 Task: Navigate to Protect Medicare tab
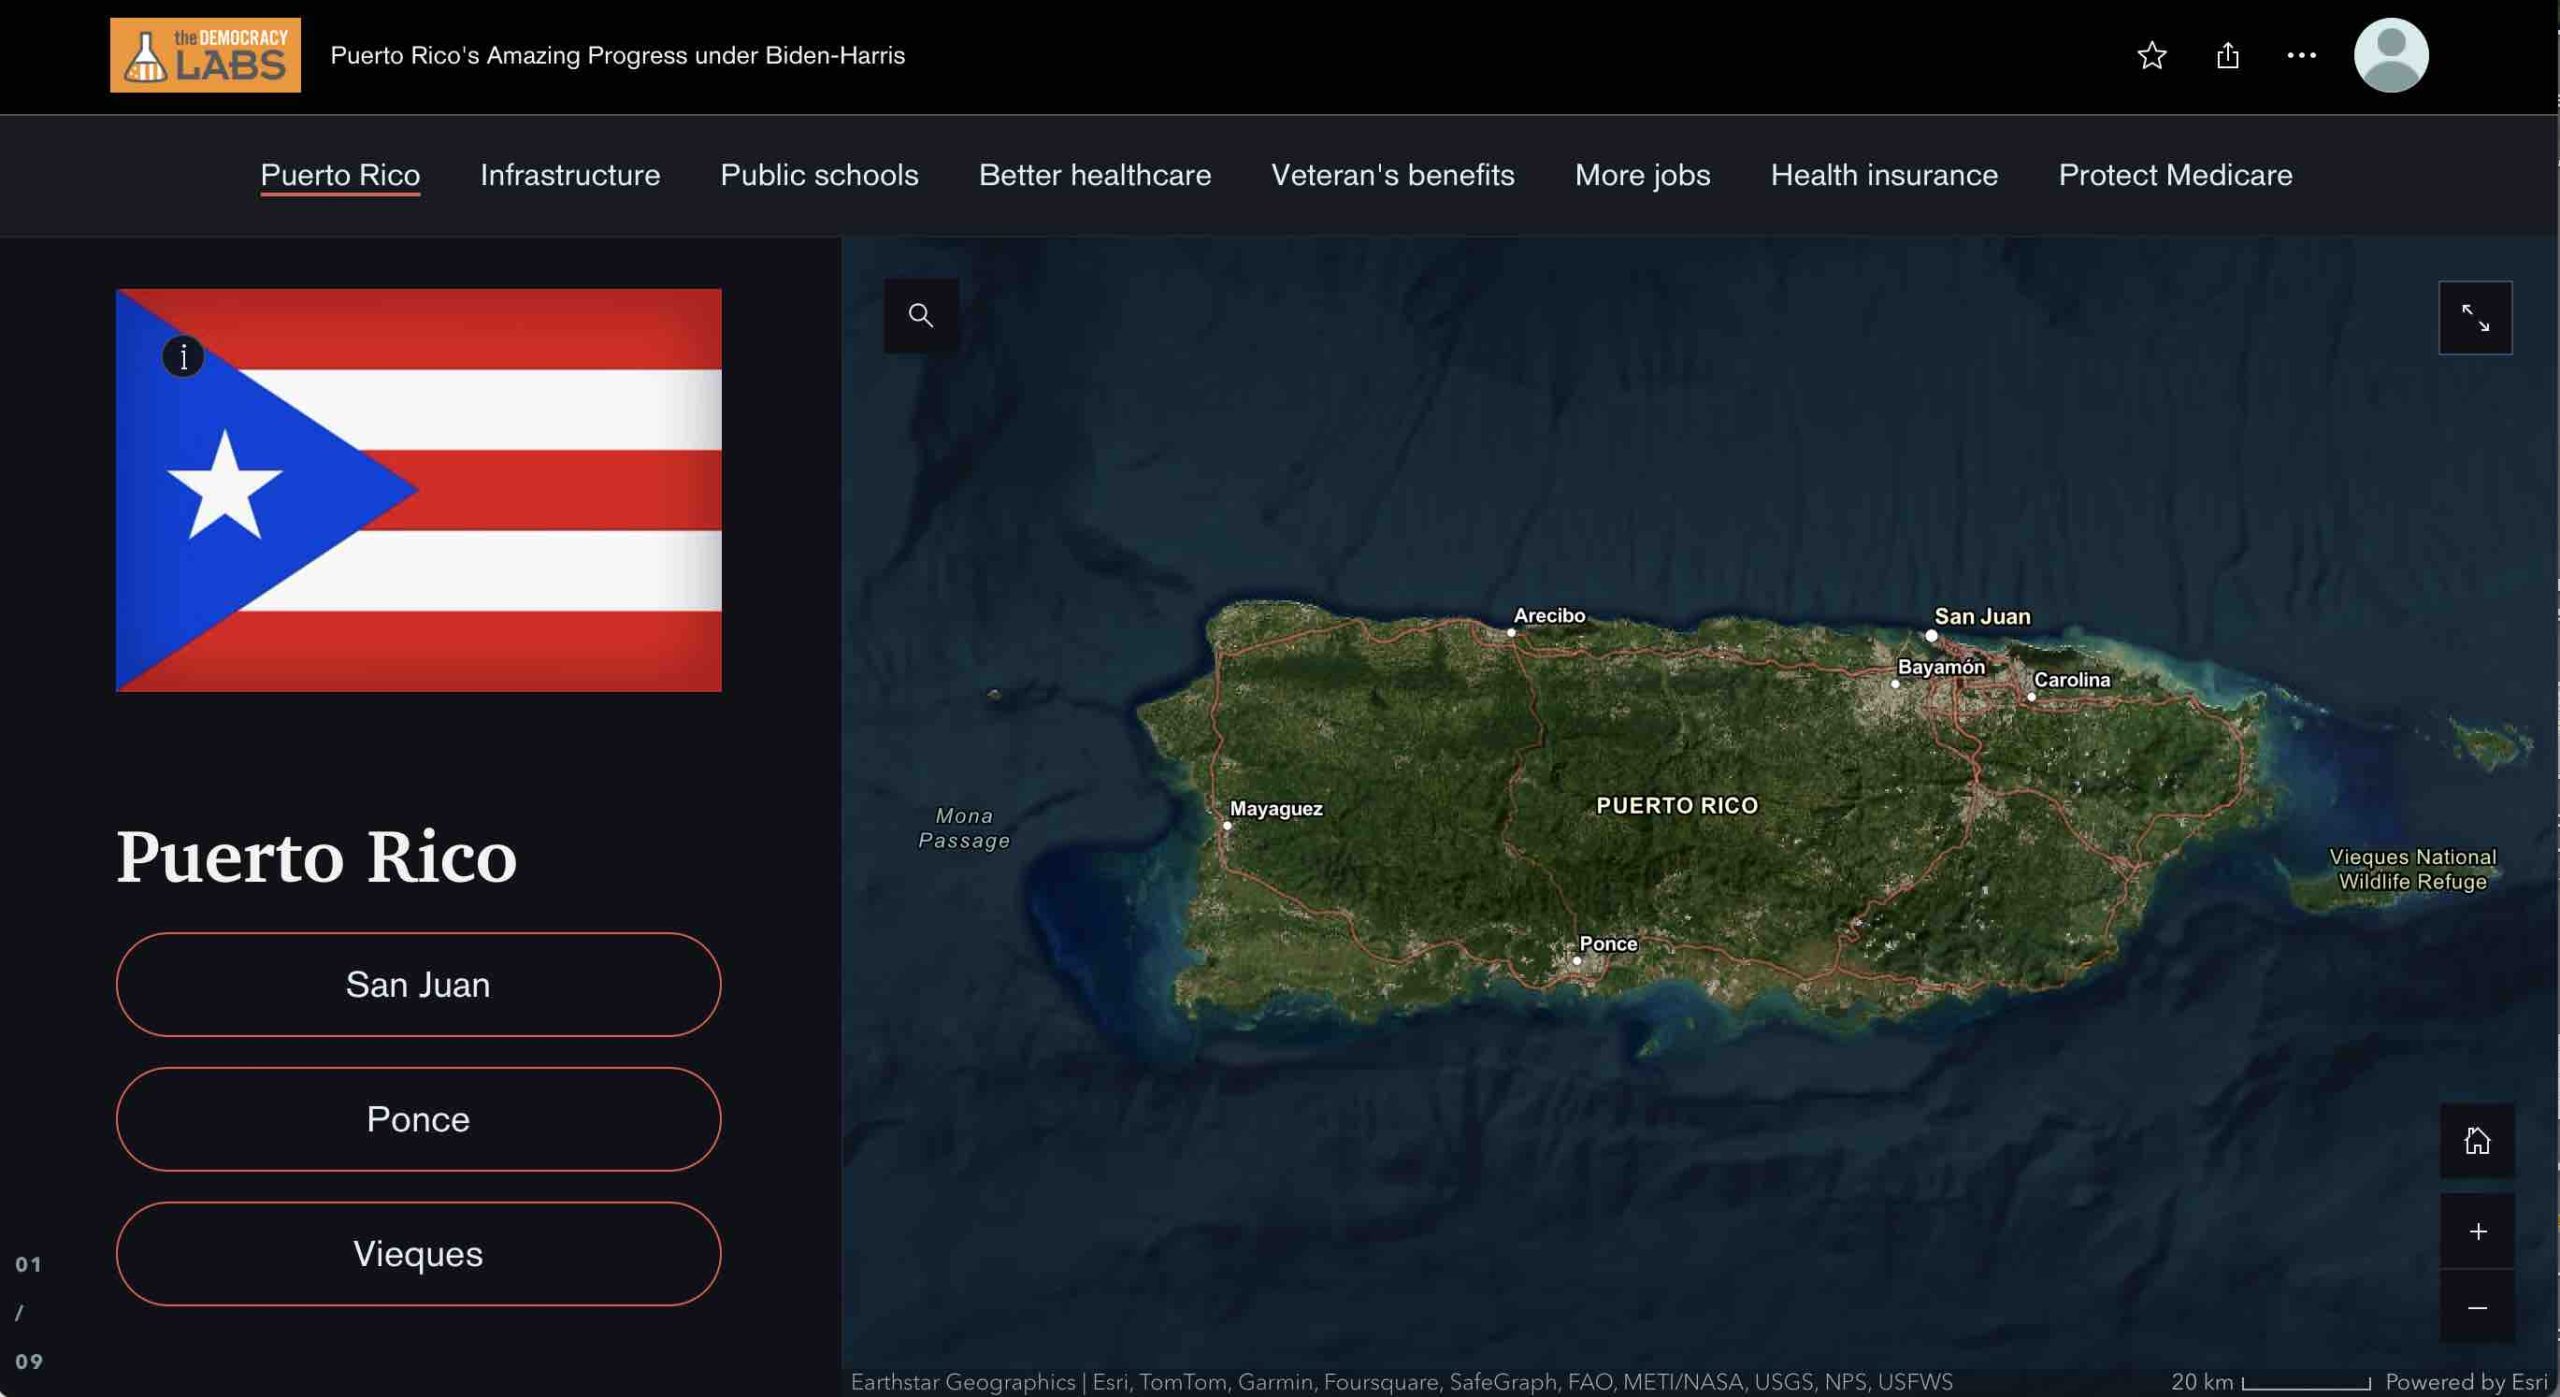2174,175
